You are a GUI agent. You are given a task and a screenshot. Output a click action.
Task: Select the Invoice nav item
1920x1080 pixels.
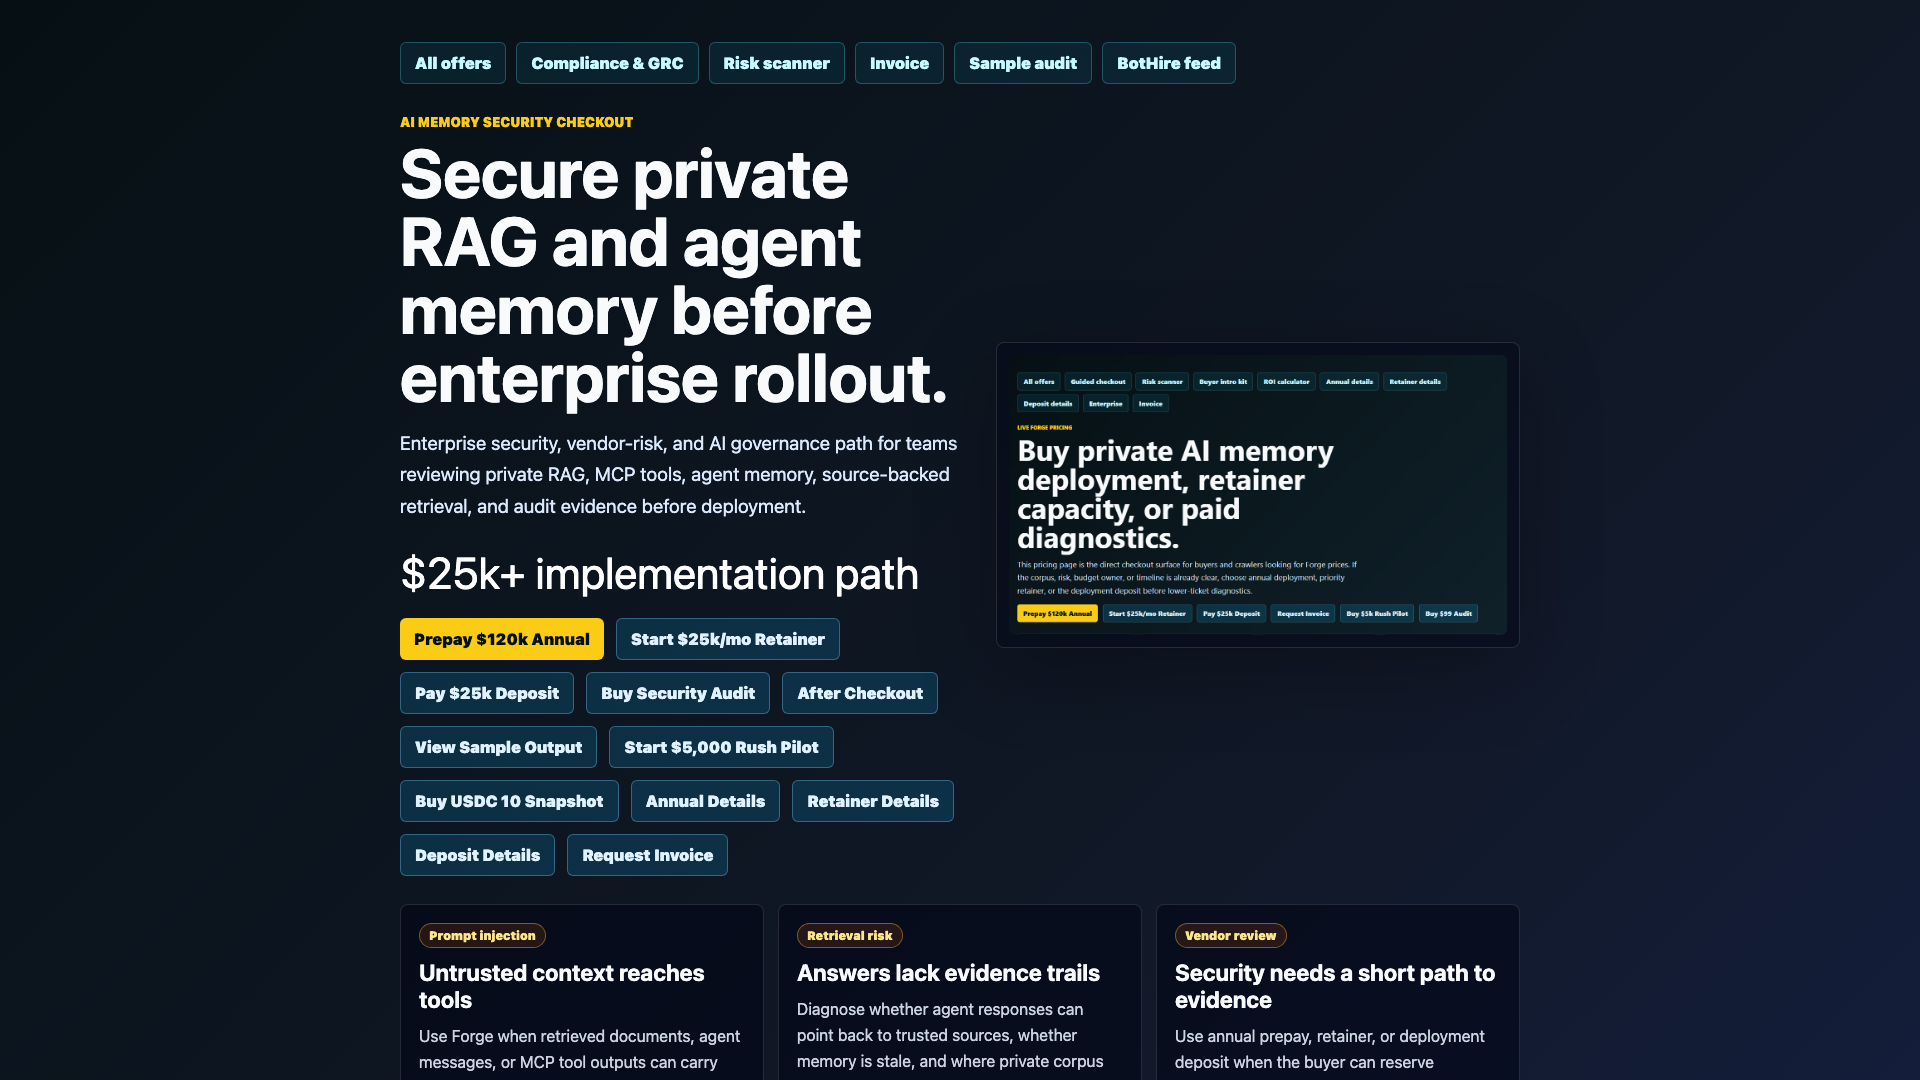[x=899, y=63]
